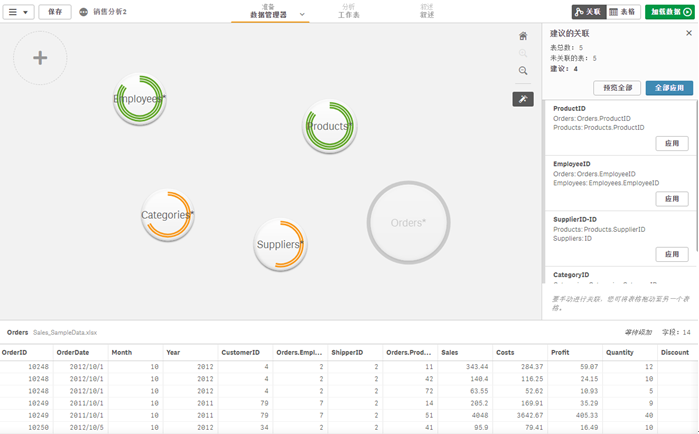The width and height of the screenshot is (699, 434).
Task: Click the 字段: 14 field count
Action: (x=676, y=332)
